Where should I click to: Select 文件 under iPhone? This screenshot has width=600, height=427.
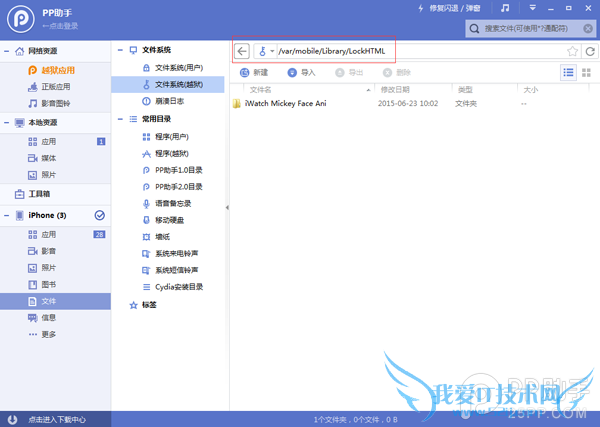click(55, 301)
